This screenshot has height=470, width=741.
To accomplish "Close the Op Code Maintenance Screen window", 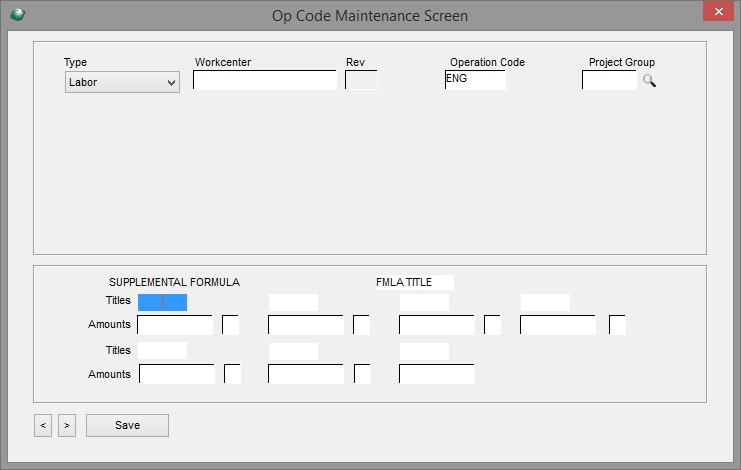I will click(x=718, y=11).
